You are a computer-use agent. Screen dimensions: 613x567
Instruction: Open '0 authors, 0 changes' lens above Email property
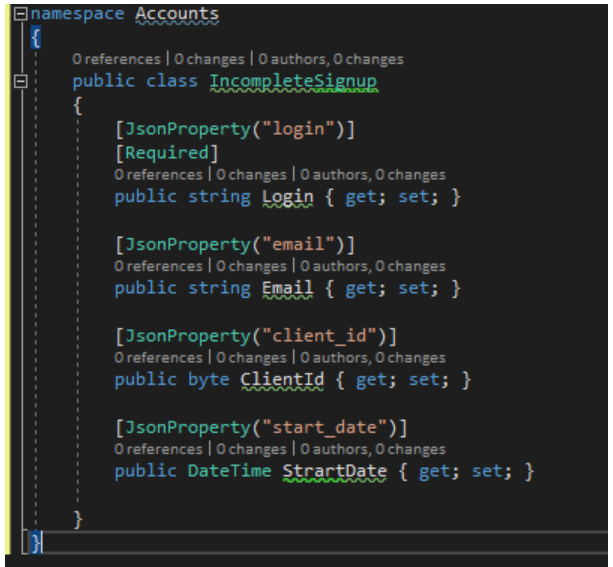[373, 266]
